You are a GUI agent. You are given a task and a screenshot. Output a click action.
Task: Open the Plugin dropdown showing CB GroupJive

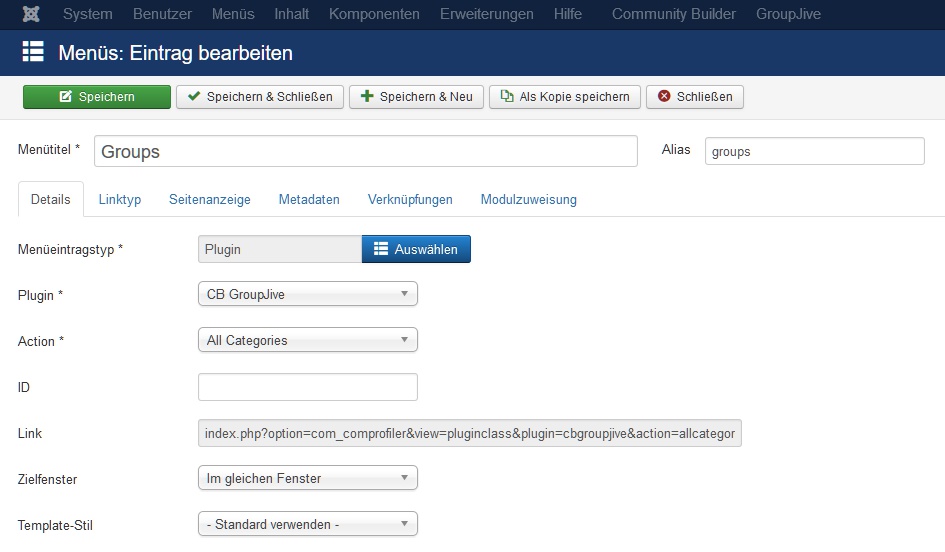307,294
